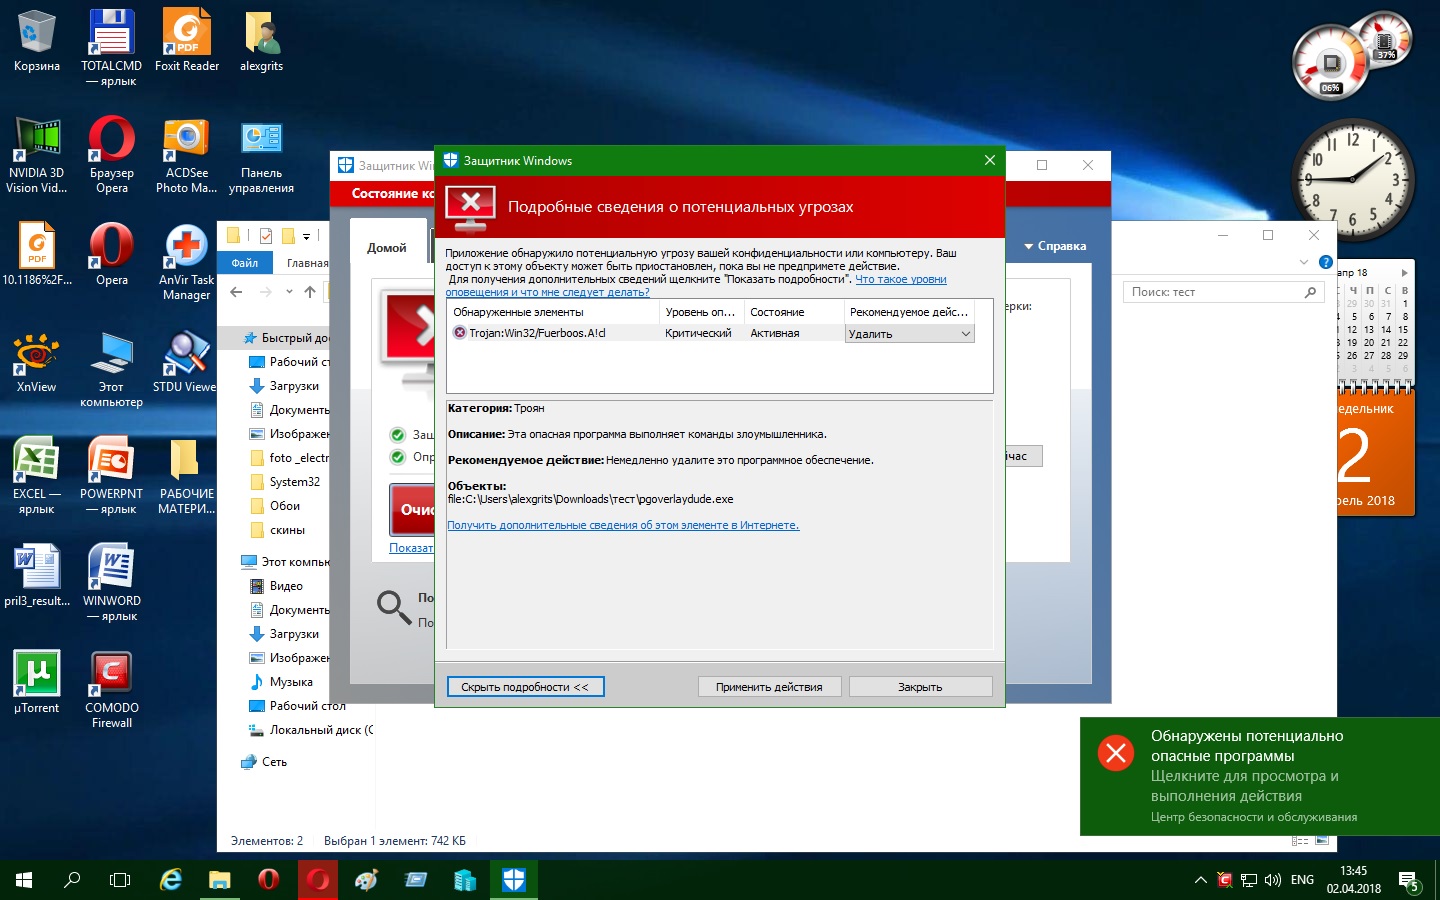Screen dimensions: 1440x900
Task: Switch to Windows Defender taskbar icon
Action: (x=514, y=880)
